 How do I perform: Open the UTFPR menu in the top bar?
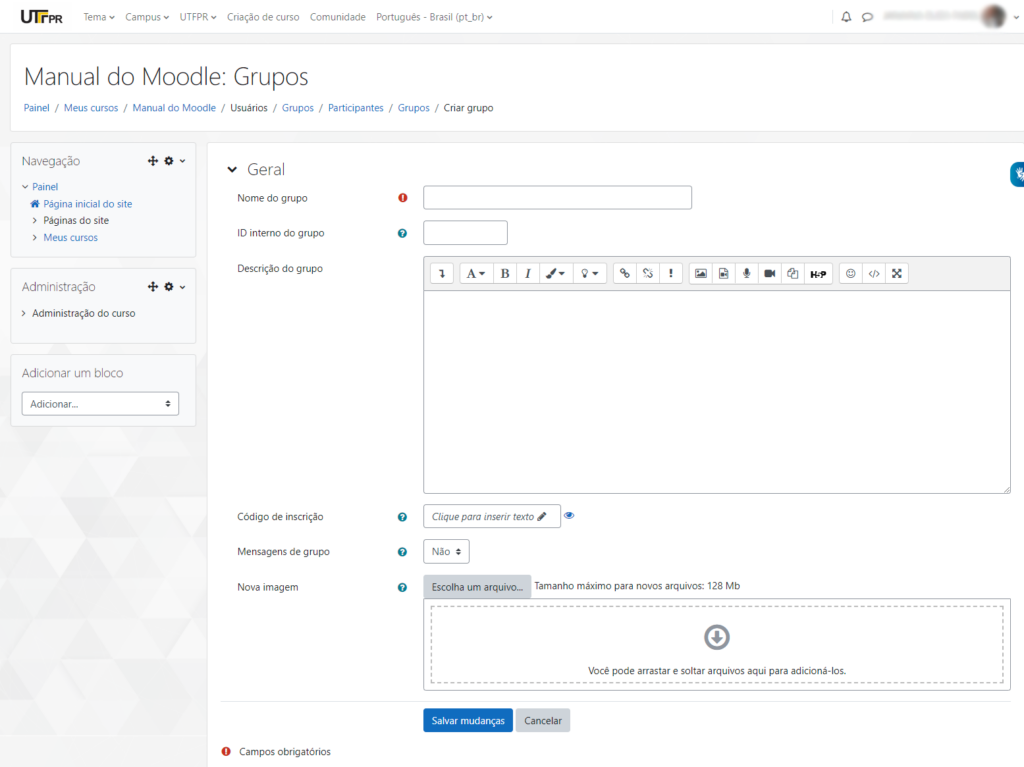click(x=198, y=17)
